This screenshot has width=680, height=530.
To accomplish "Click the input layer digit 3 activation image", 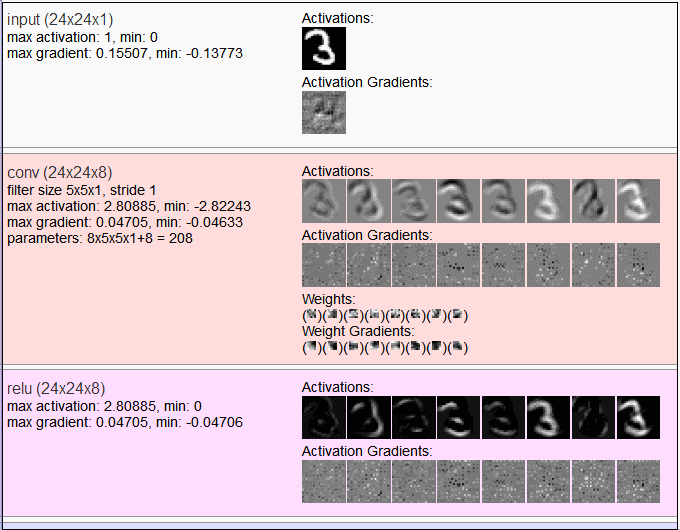I will pyautogui.click(x=324, y=48).
